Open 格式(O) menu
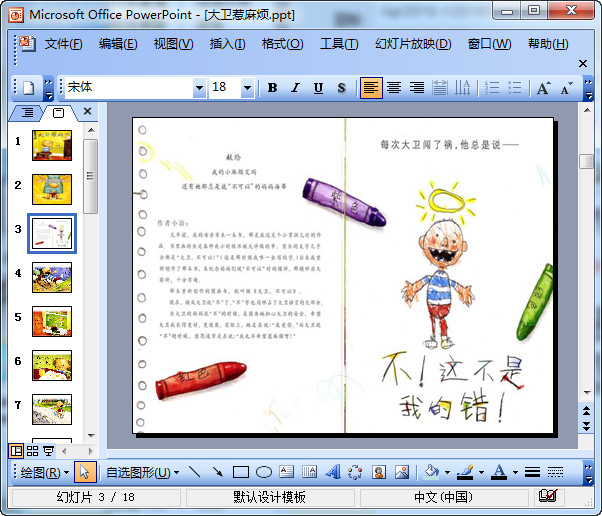Viewport: 602px width, 516px height. pos(282,44)
